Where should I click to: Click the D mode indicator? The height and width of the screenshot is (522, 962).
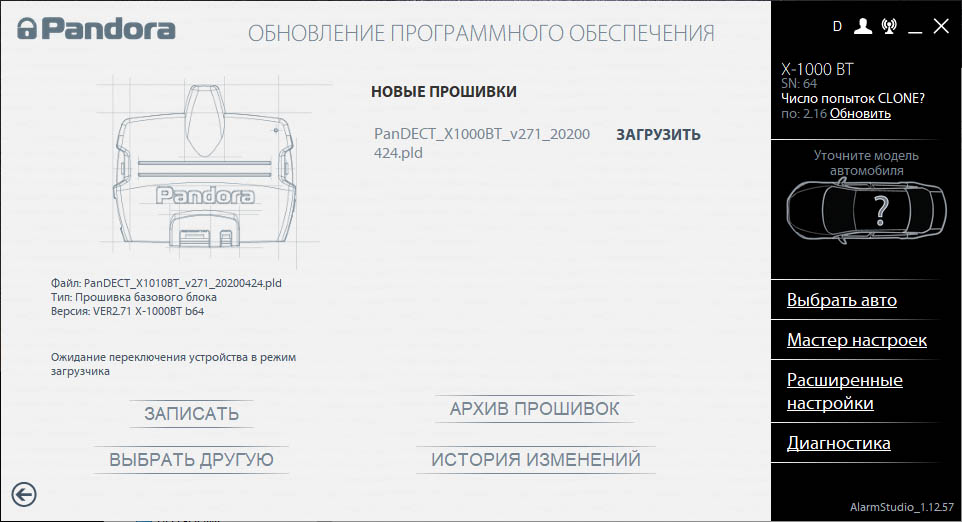tap(837, 27)
